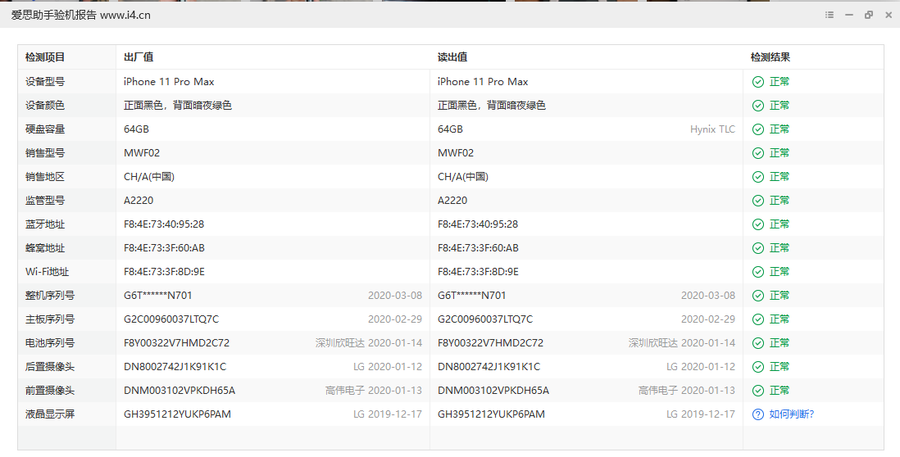
Task: Click factory value CH/A(中国)
Action: point(149,177)
